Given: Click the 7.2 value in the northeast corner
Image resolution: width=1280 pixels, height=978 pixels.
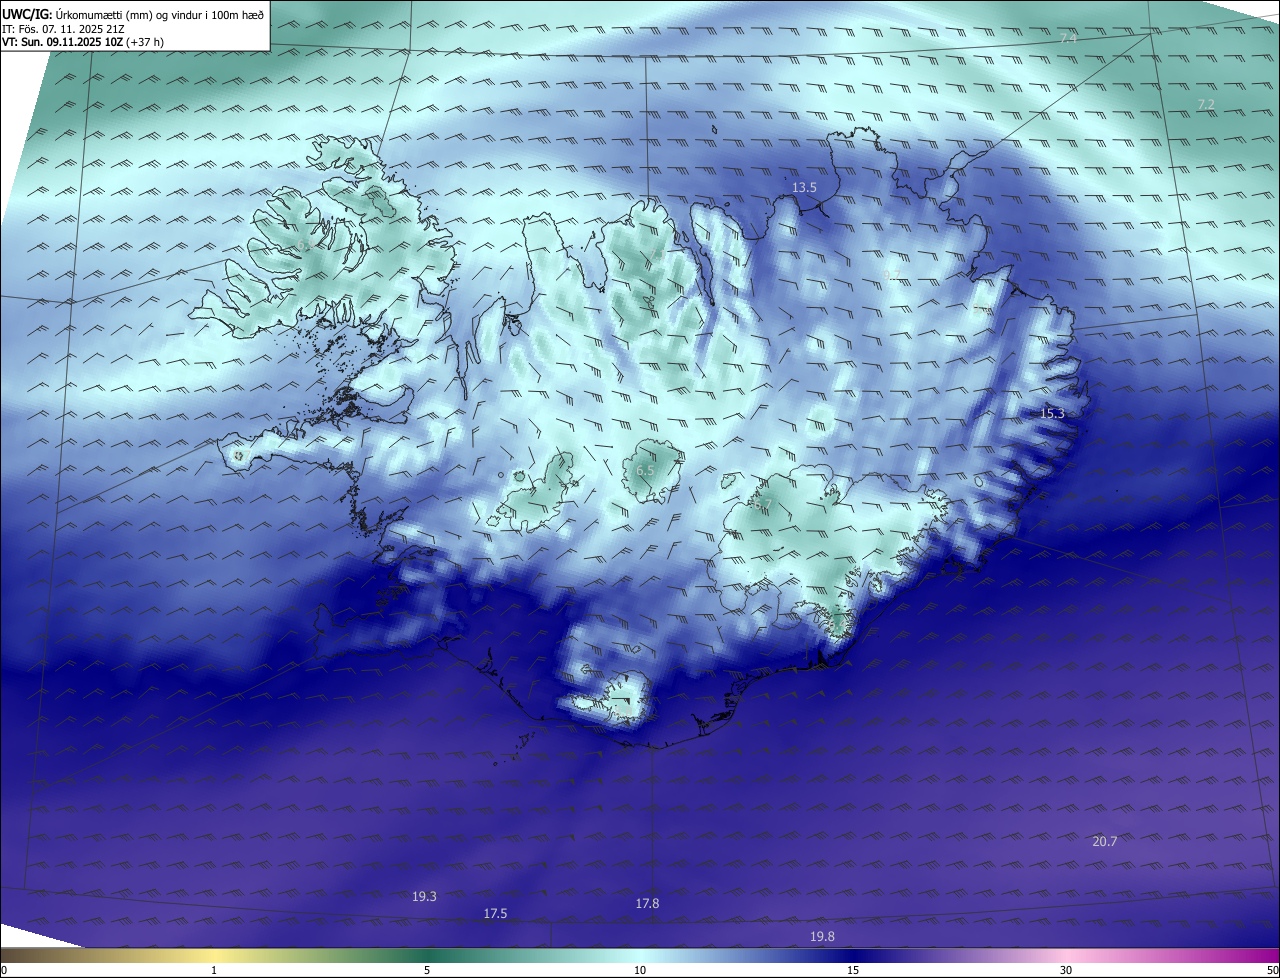Looking at the screenshot, I should click(1206, 104).
